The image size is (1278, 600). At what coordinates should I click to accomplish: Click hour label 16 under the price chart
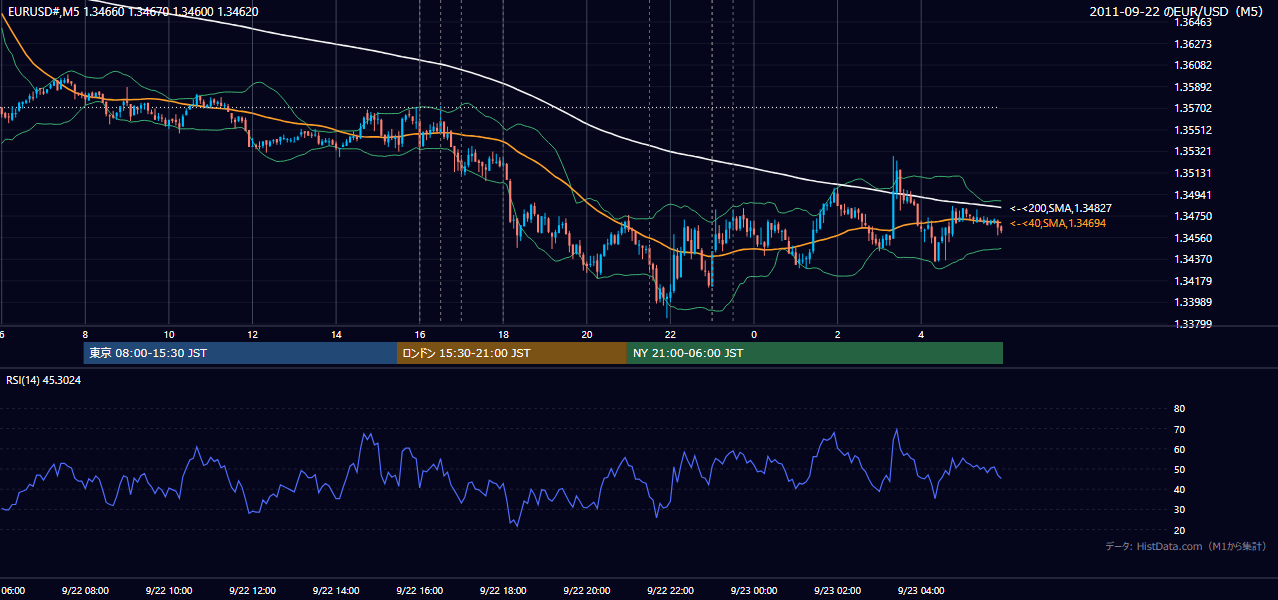(420, 334)
